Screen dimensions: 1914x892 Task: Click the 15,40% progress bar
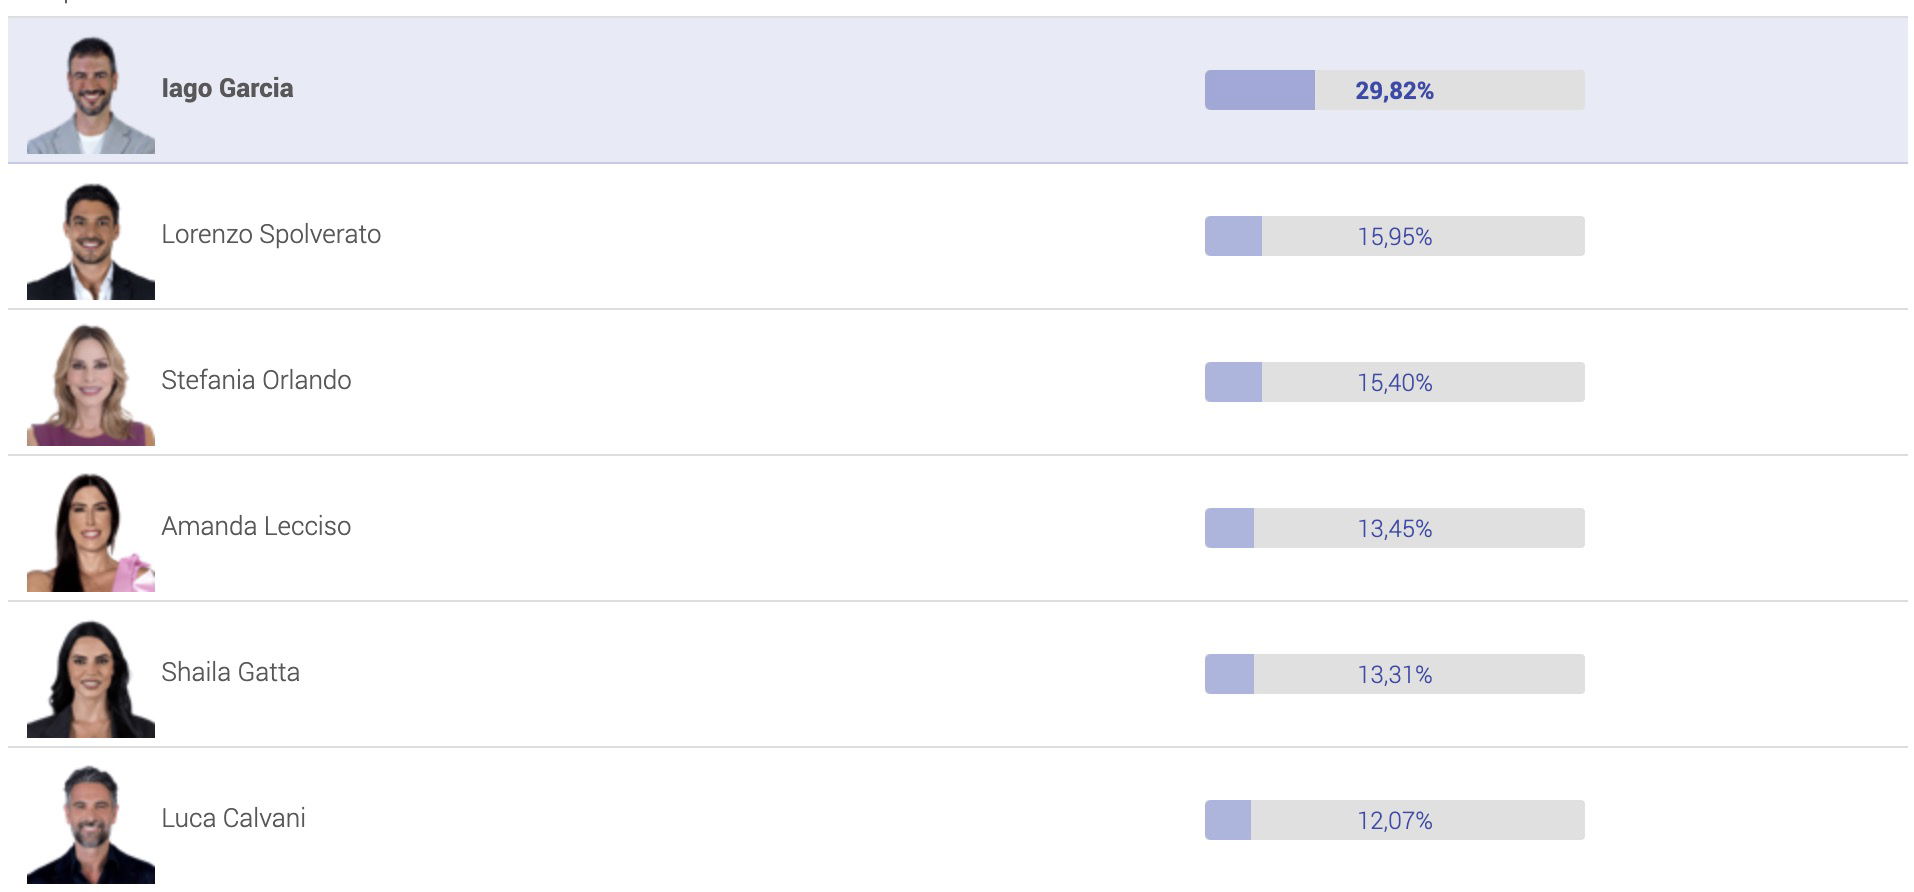point(1394,382)
